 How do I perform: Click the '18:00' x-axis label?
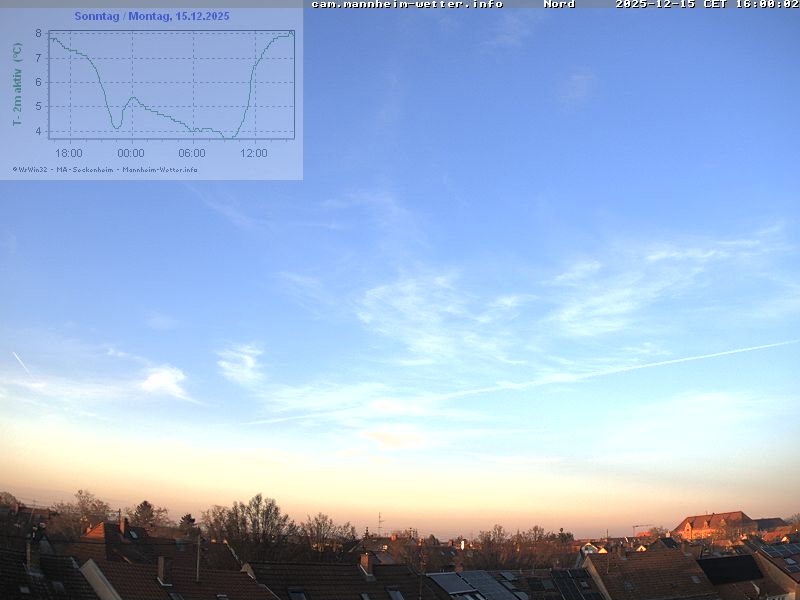point(69,153)
